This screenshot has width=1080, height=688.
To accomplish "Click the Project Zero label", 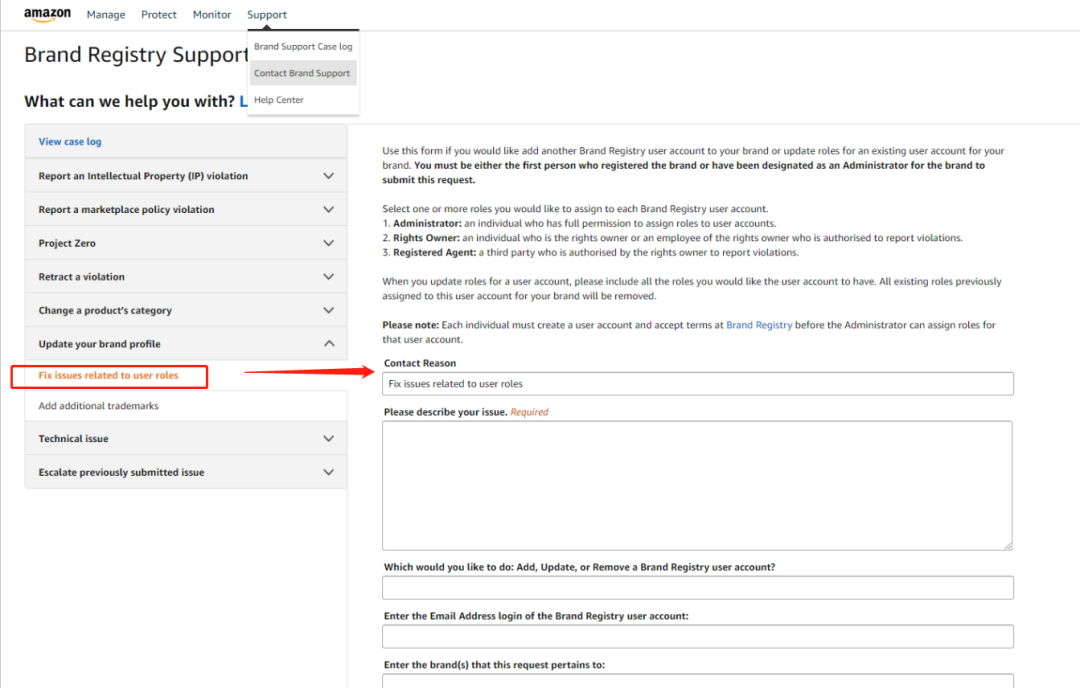I will tap(67, 243).
